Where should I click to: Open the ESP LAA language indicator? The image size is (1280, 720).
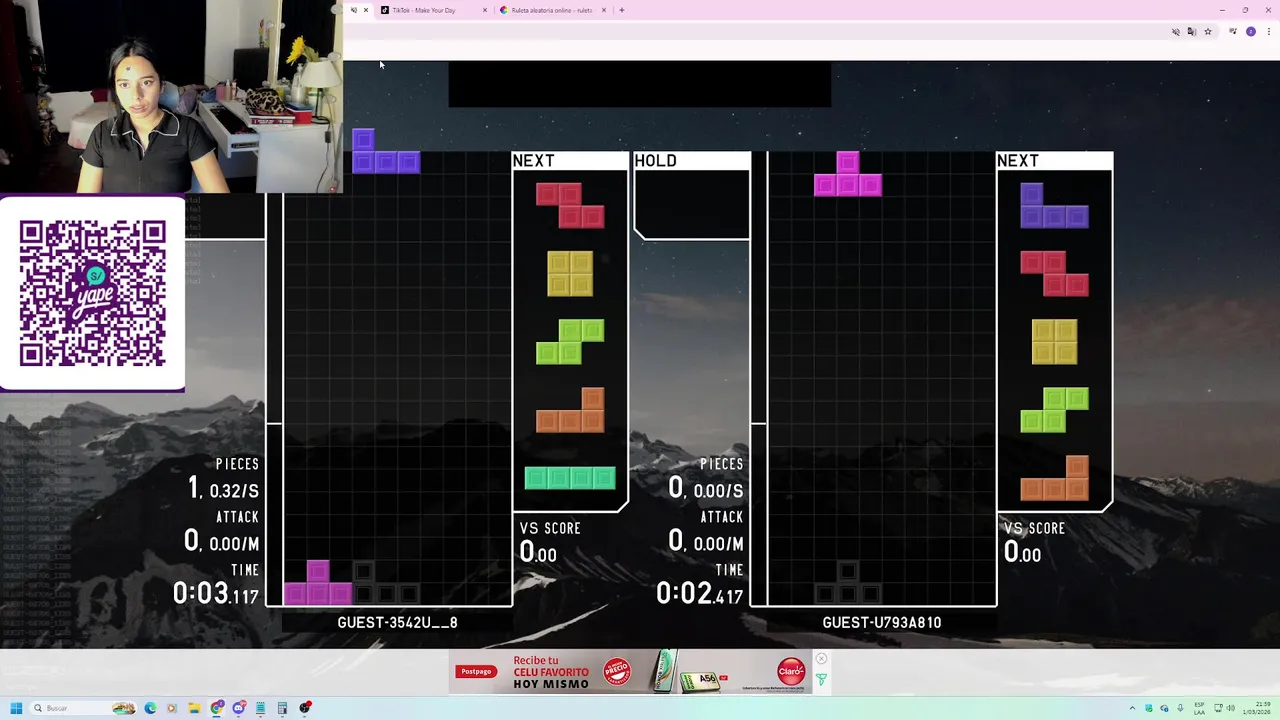tap(1199, 708)
